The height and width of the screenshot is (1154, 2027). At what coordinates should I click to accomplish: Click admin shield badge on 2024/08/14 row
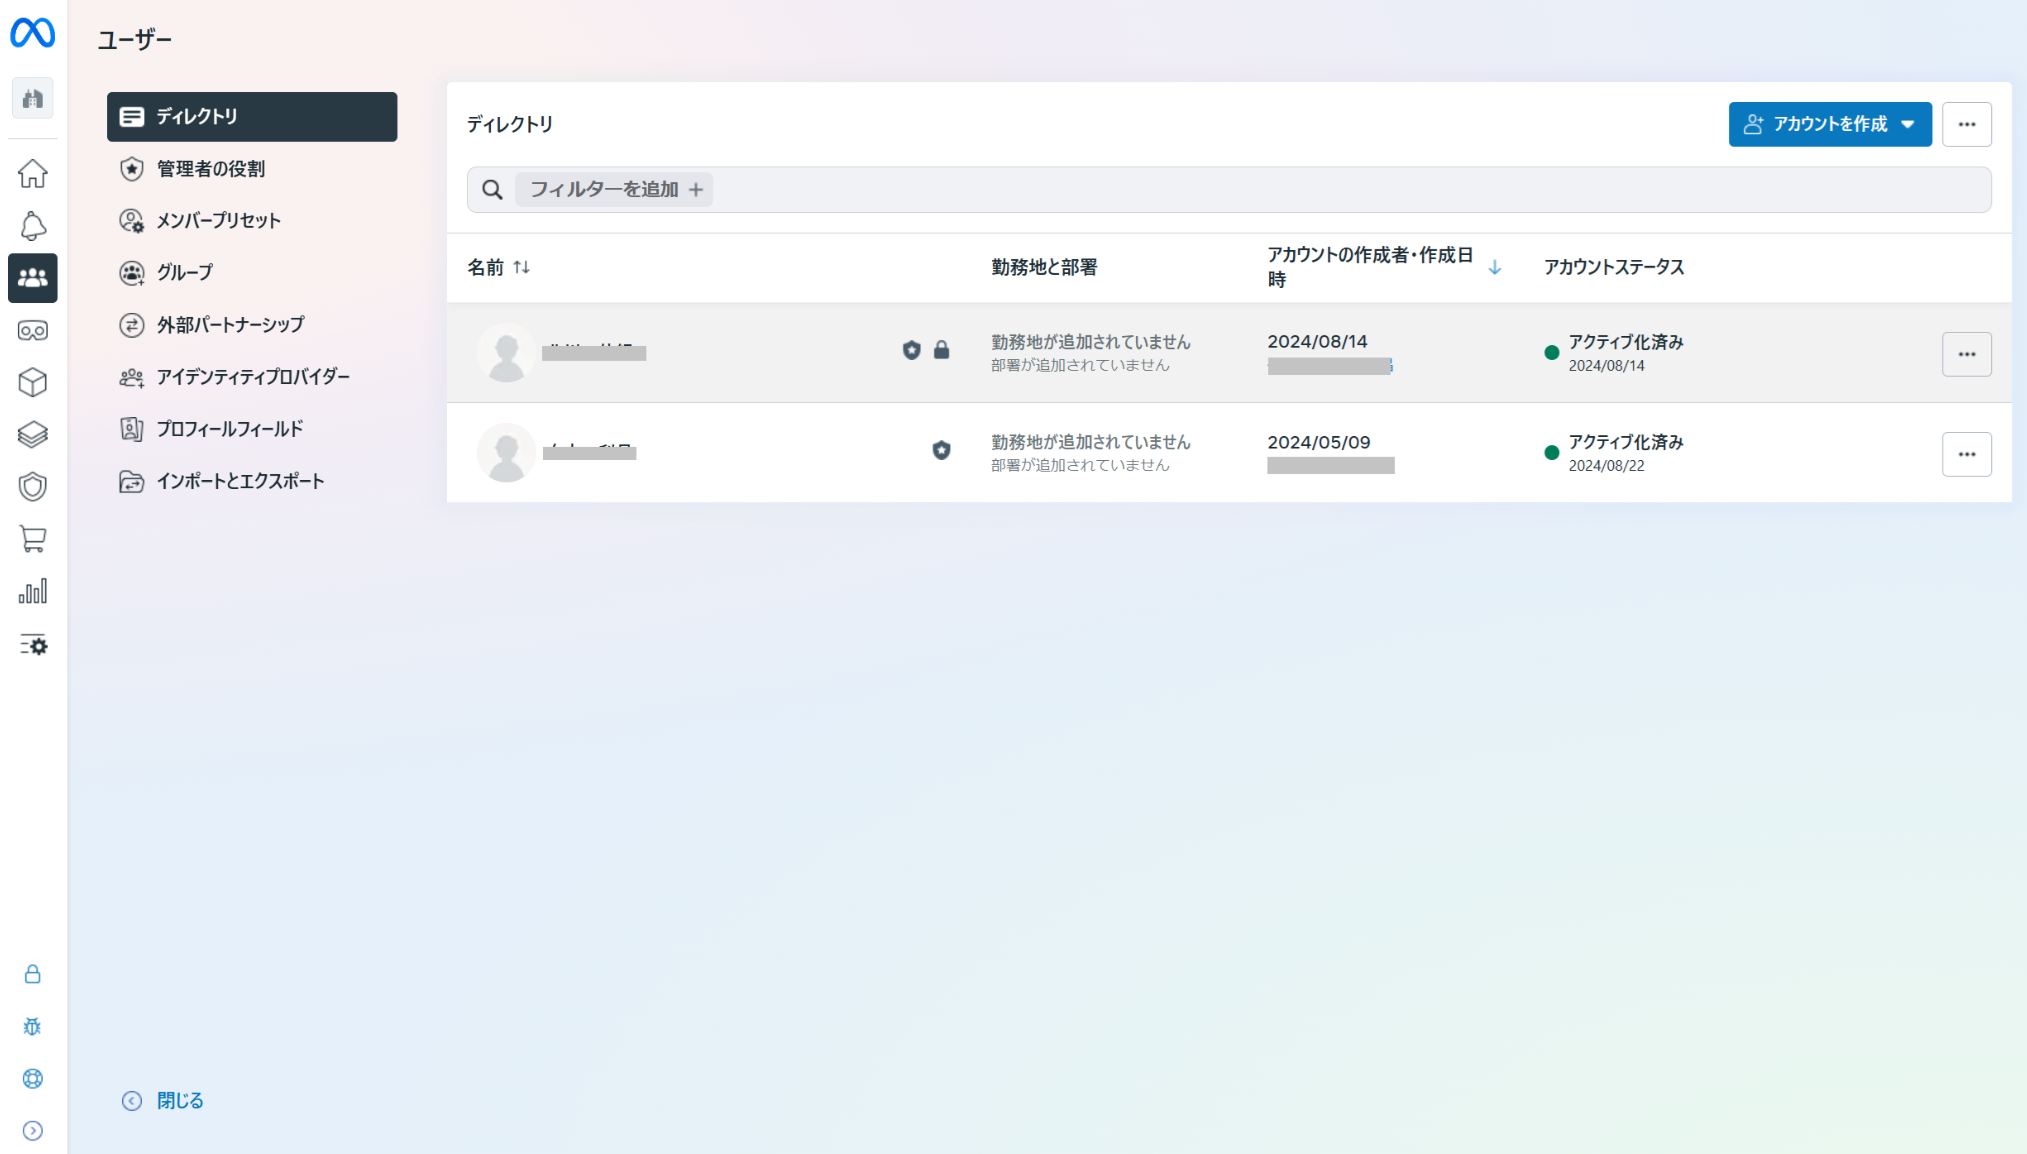pyautogui.click(x=911, y=350)
